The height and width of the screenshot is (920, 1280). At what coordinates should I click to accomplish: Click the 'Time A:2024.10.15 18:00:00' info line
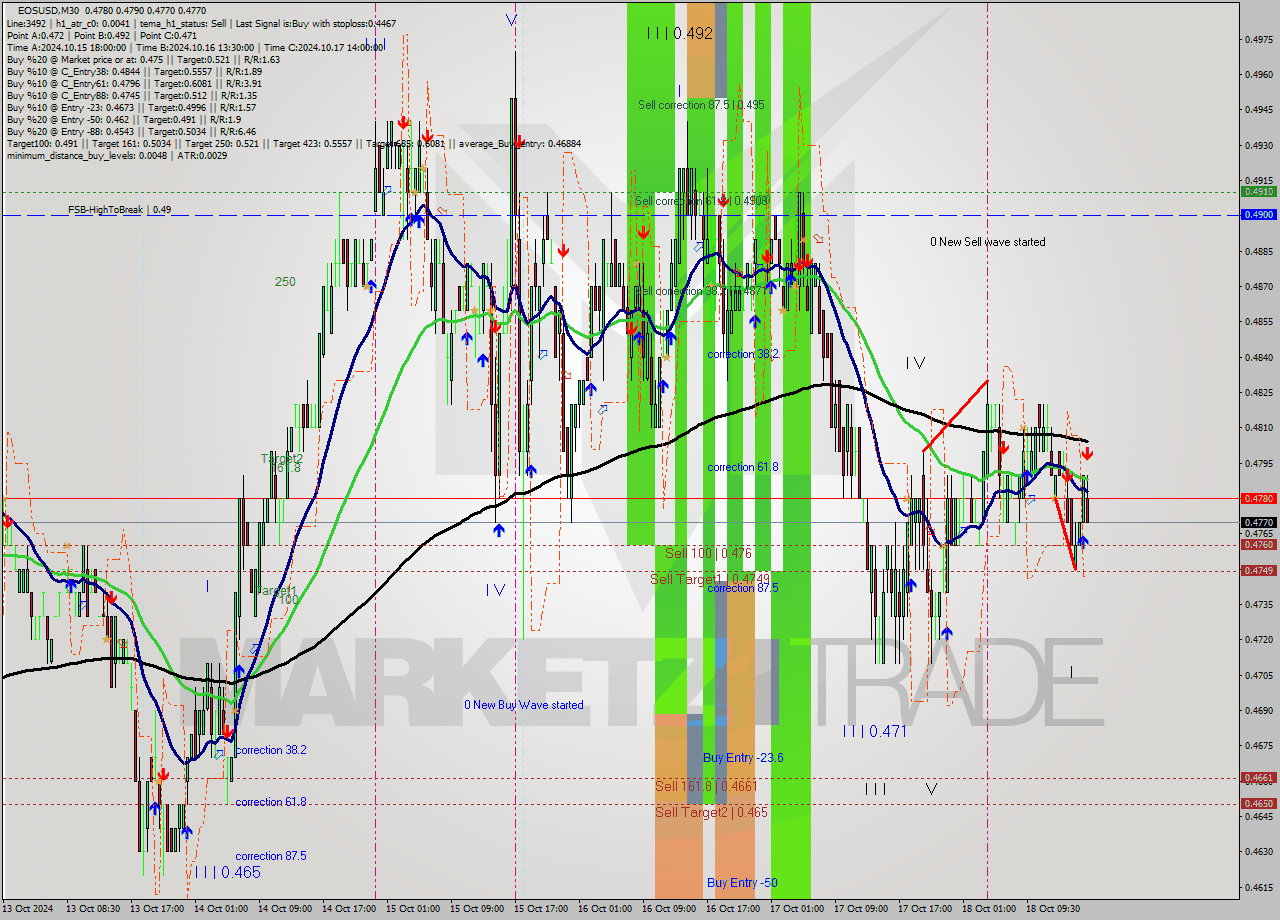click(195, 47)
